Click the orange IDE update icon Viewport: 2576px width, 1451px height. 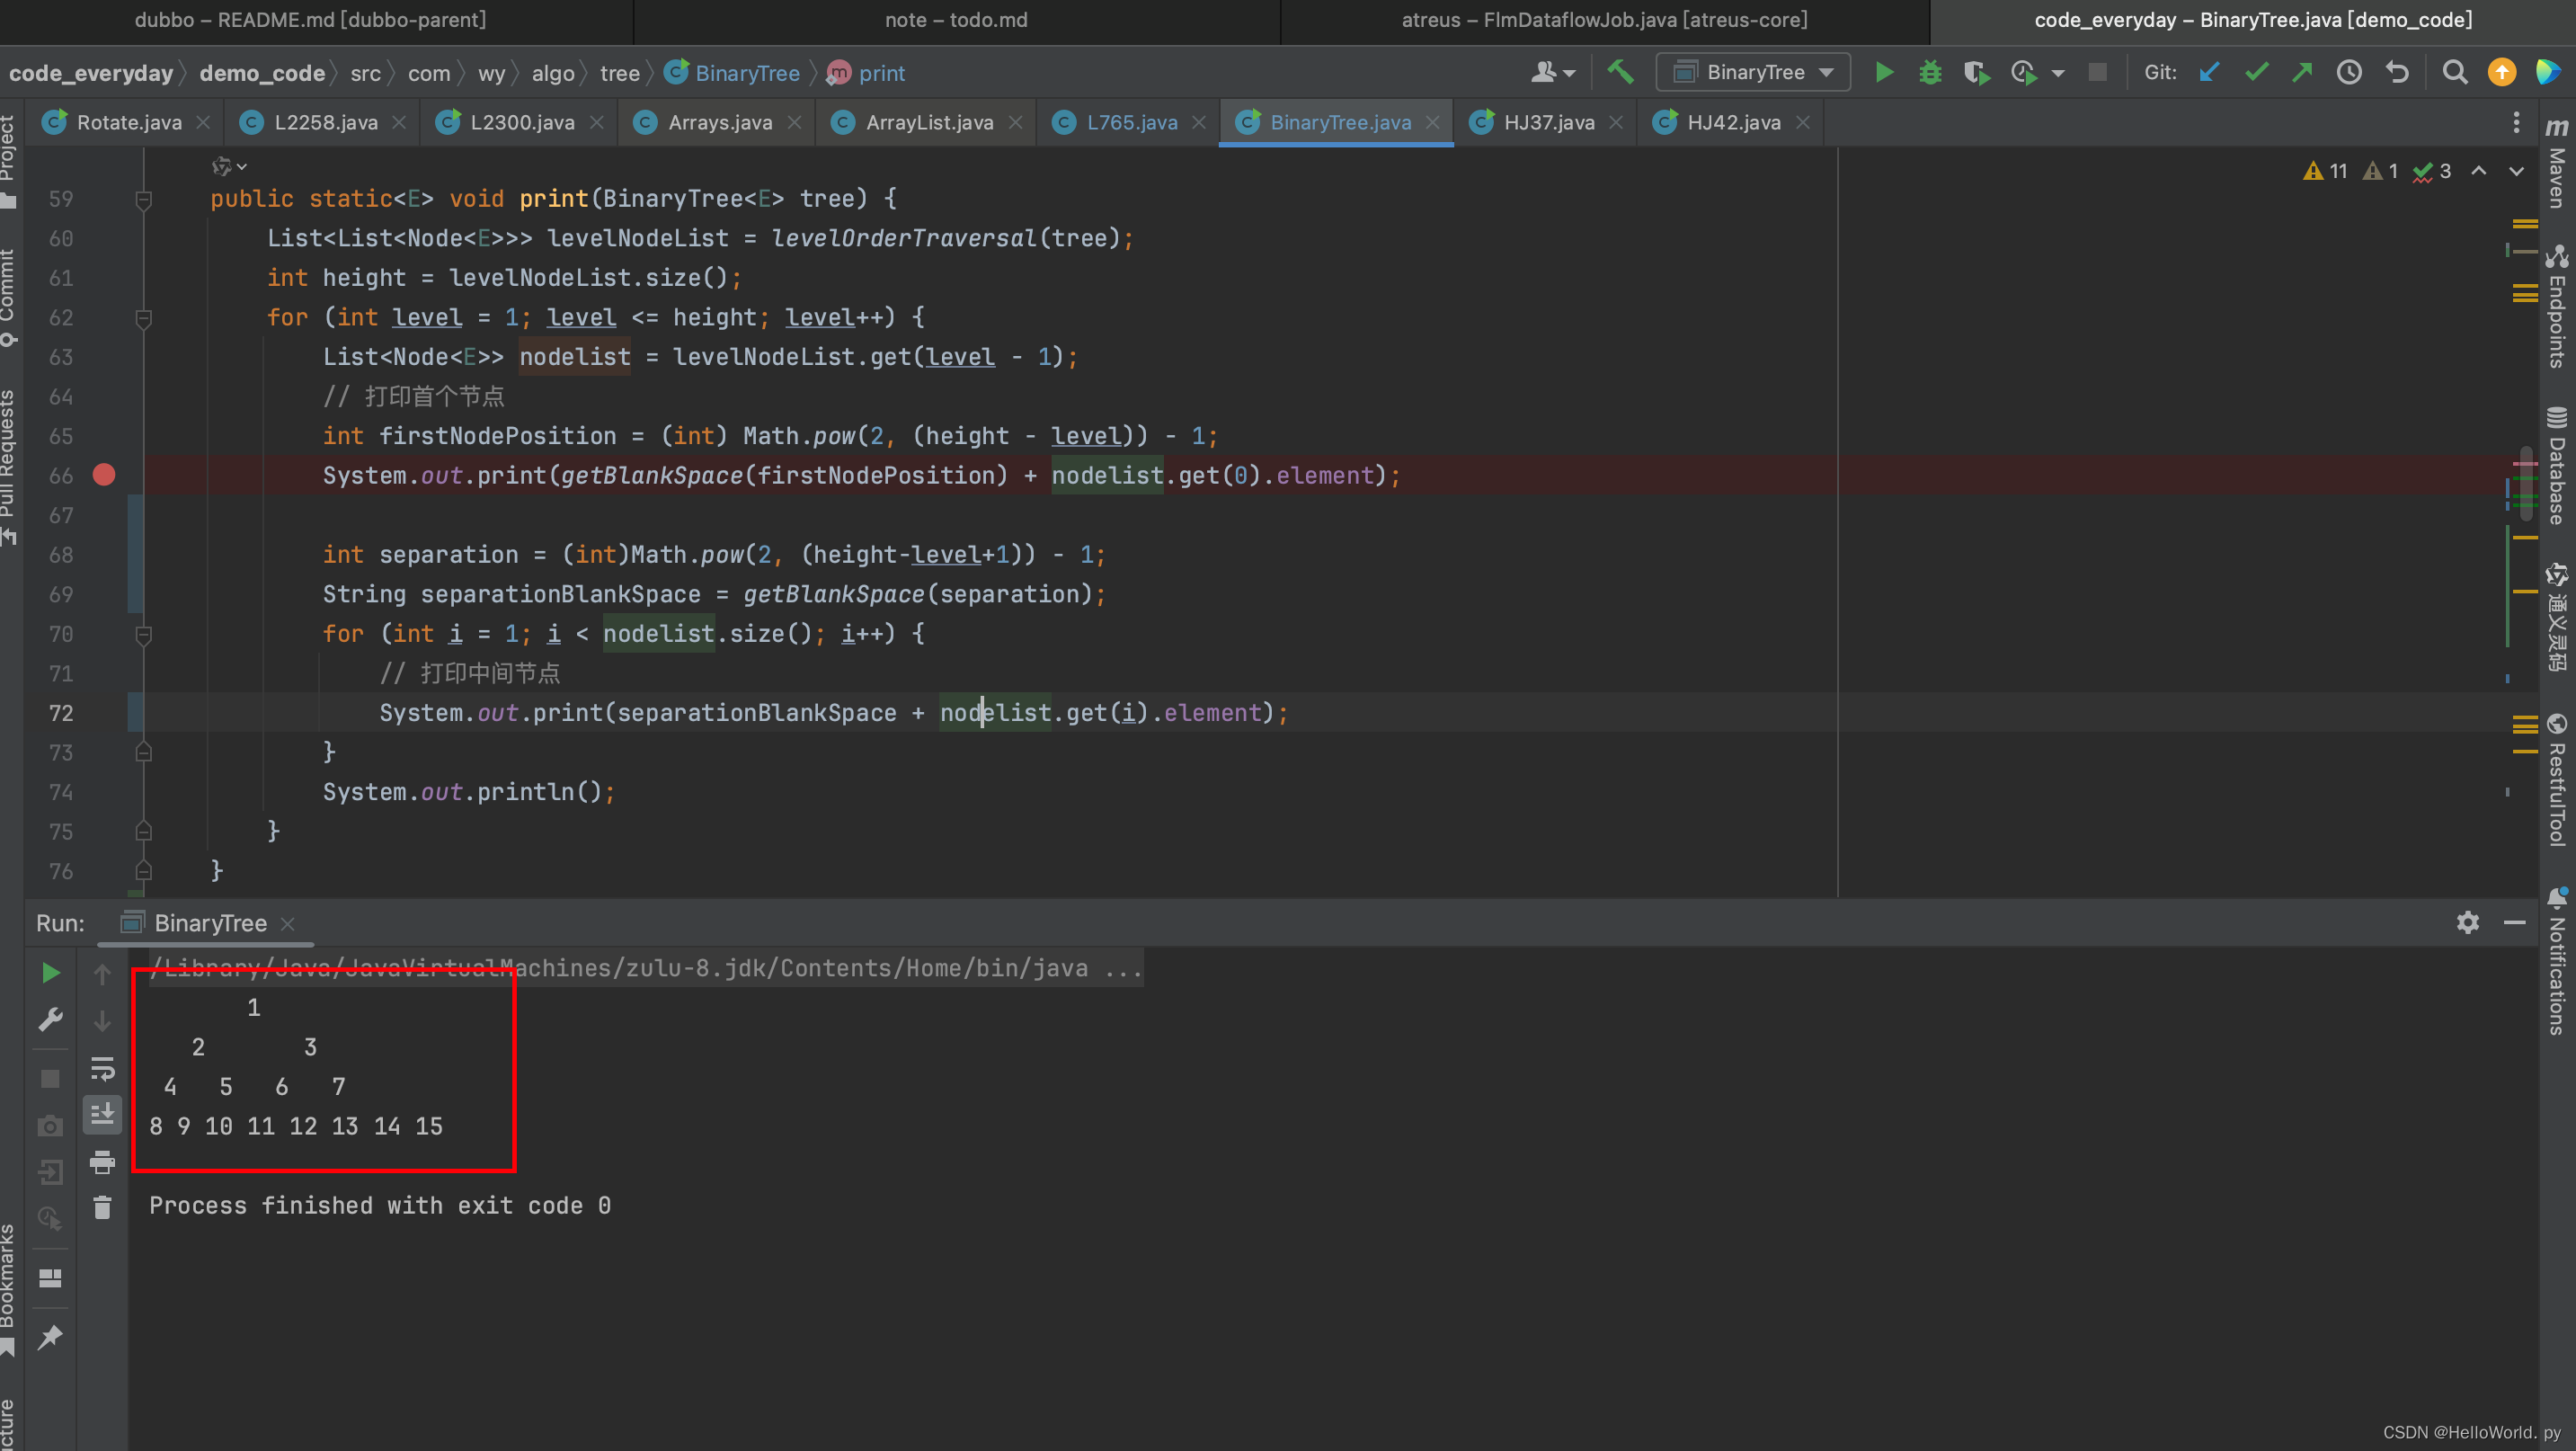2502,72
